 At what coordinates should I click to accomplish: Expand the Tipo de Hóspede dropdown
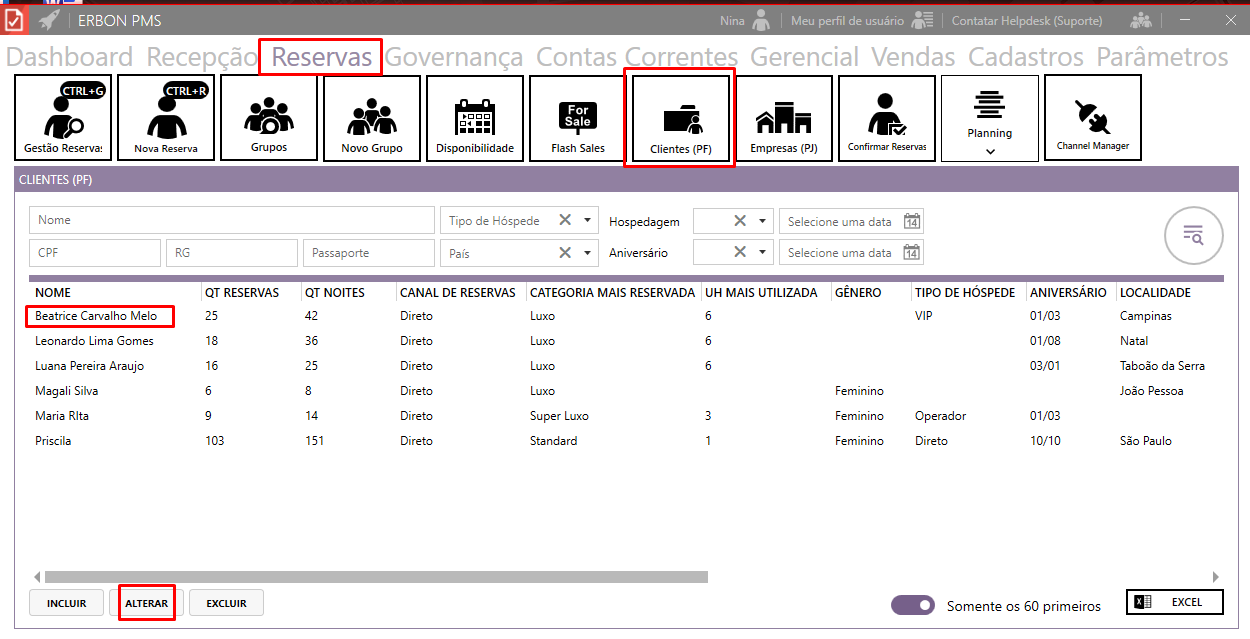[588, 220]
